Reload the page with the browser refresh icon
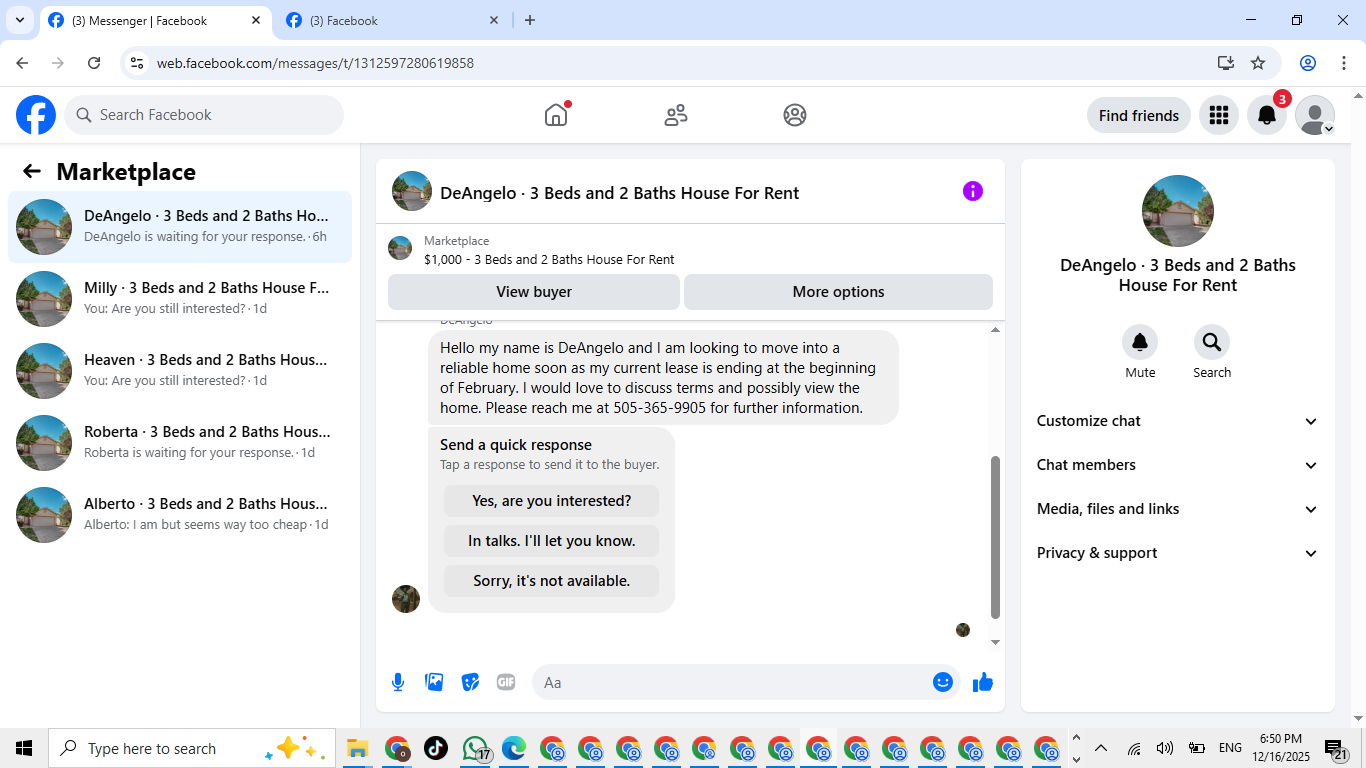 point(94,63)
